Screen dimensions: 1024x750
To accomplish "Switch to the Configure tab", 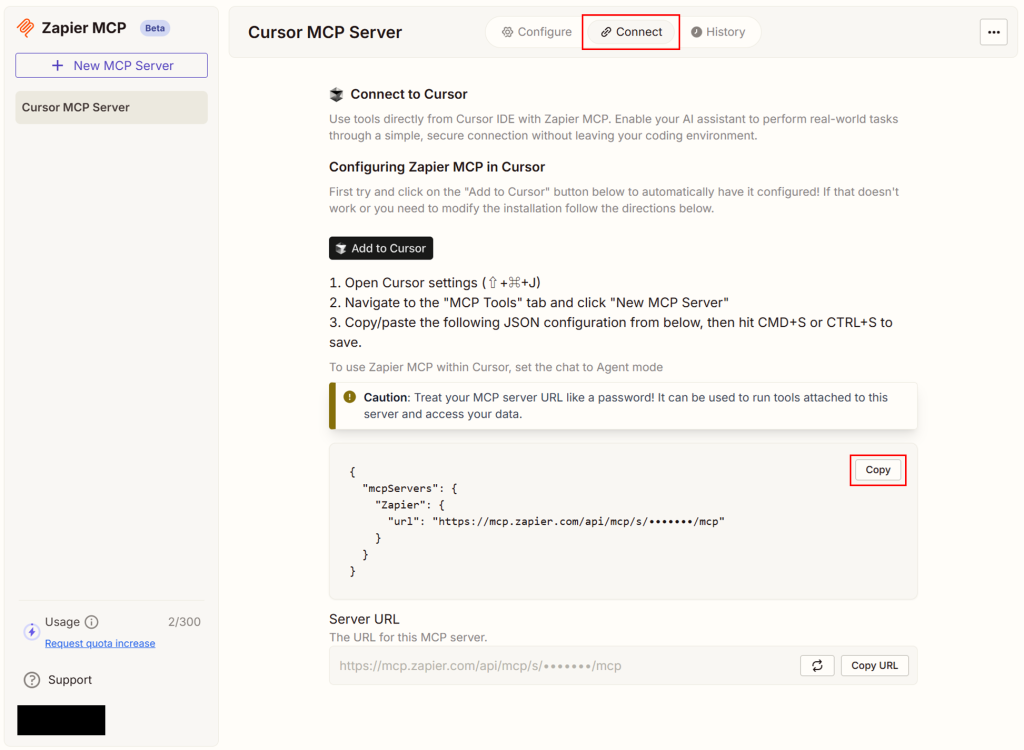I will point(537,32).
